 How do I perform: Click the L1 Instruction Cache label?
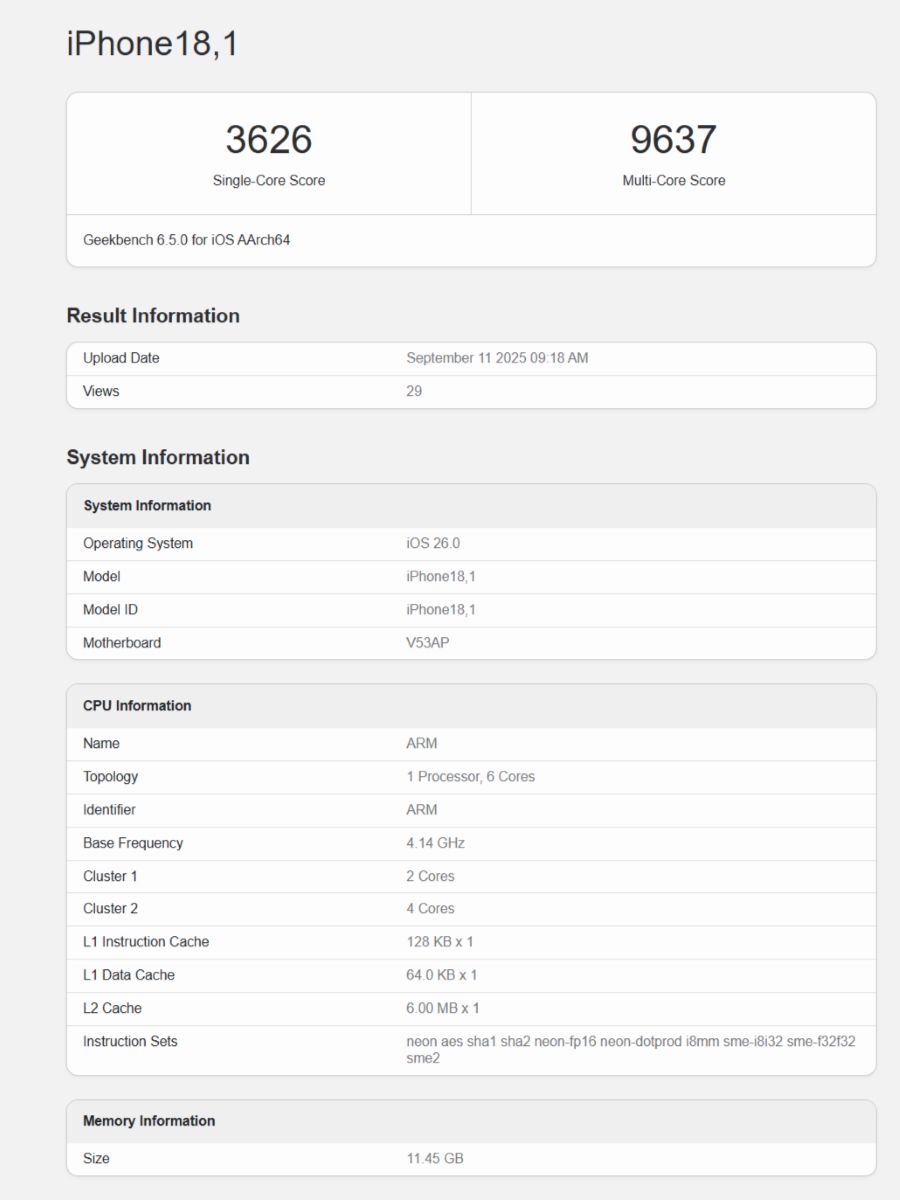146,941
